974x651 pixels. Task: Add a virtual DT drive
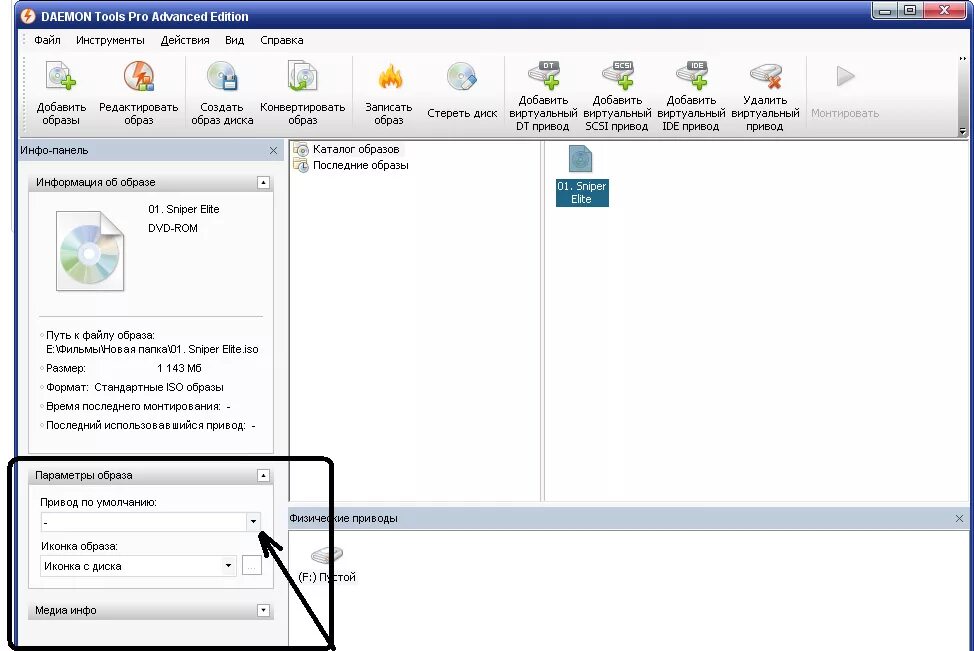[x=544, y=75]
